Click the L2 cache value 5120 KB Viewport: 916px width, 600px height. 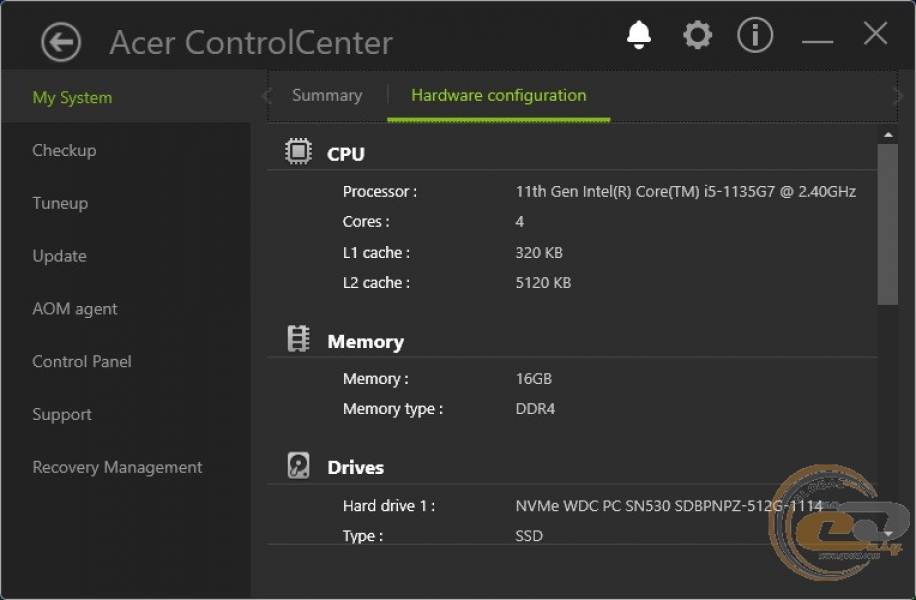543,283
